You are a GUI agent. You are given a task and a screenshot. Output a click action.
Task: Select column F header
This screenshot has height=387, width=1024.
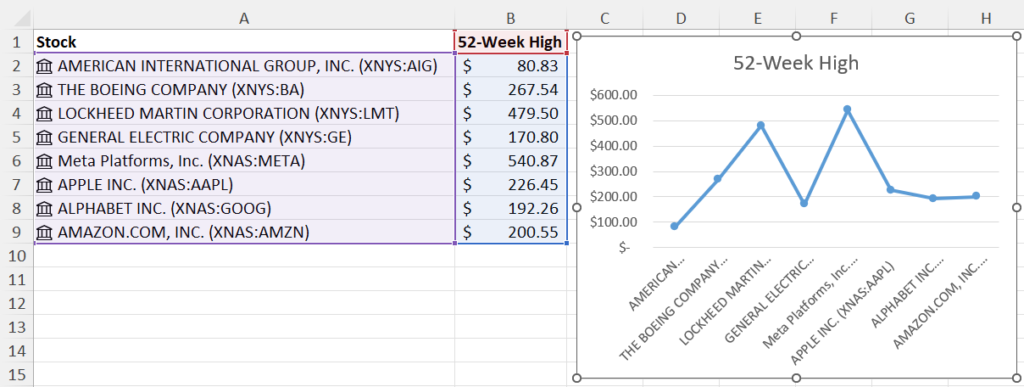pos(834,19)
